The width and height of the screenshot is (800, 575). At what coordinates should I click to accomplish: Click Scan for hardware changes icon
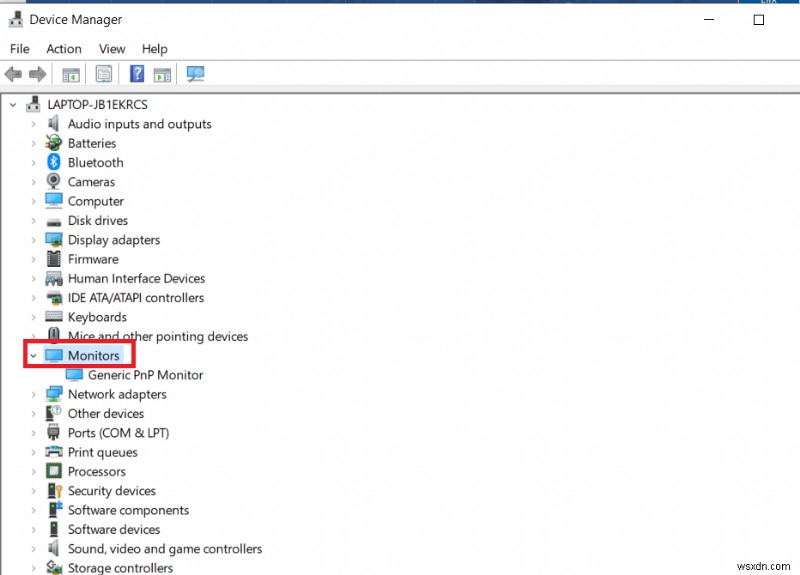tap(195, 74)
